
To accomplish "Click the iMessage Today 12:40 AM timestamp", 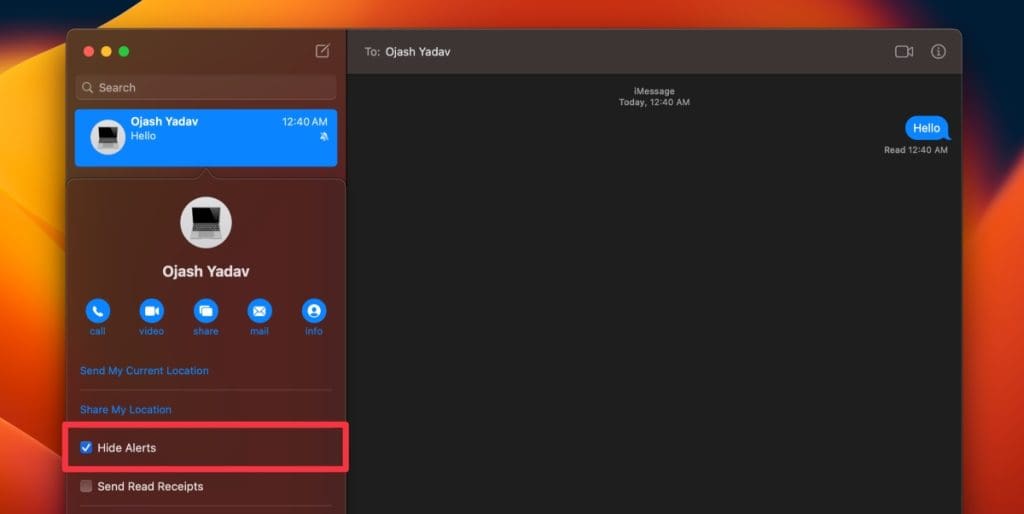I will (654, 97).
